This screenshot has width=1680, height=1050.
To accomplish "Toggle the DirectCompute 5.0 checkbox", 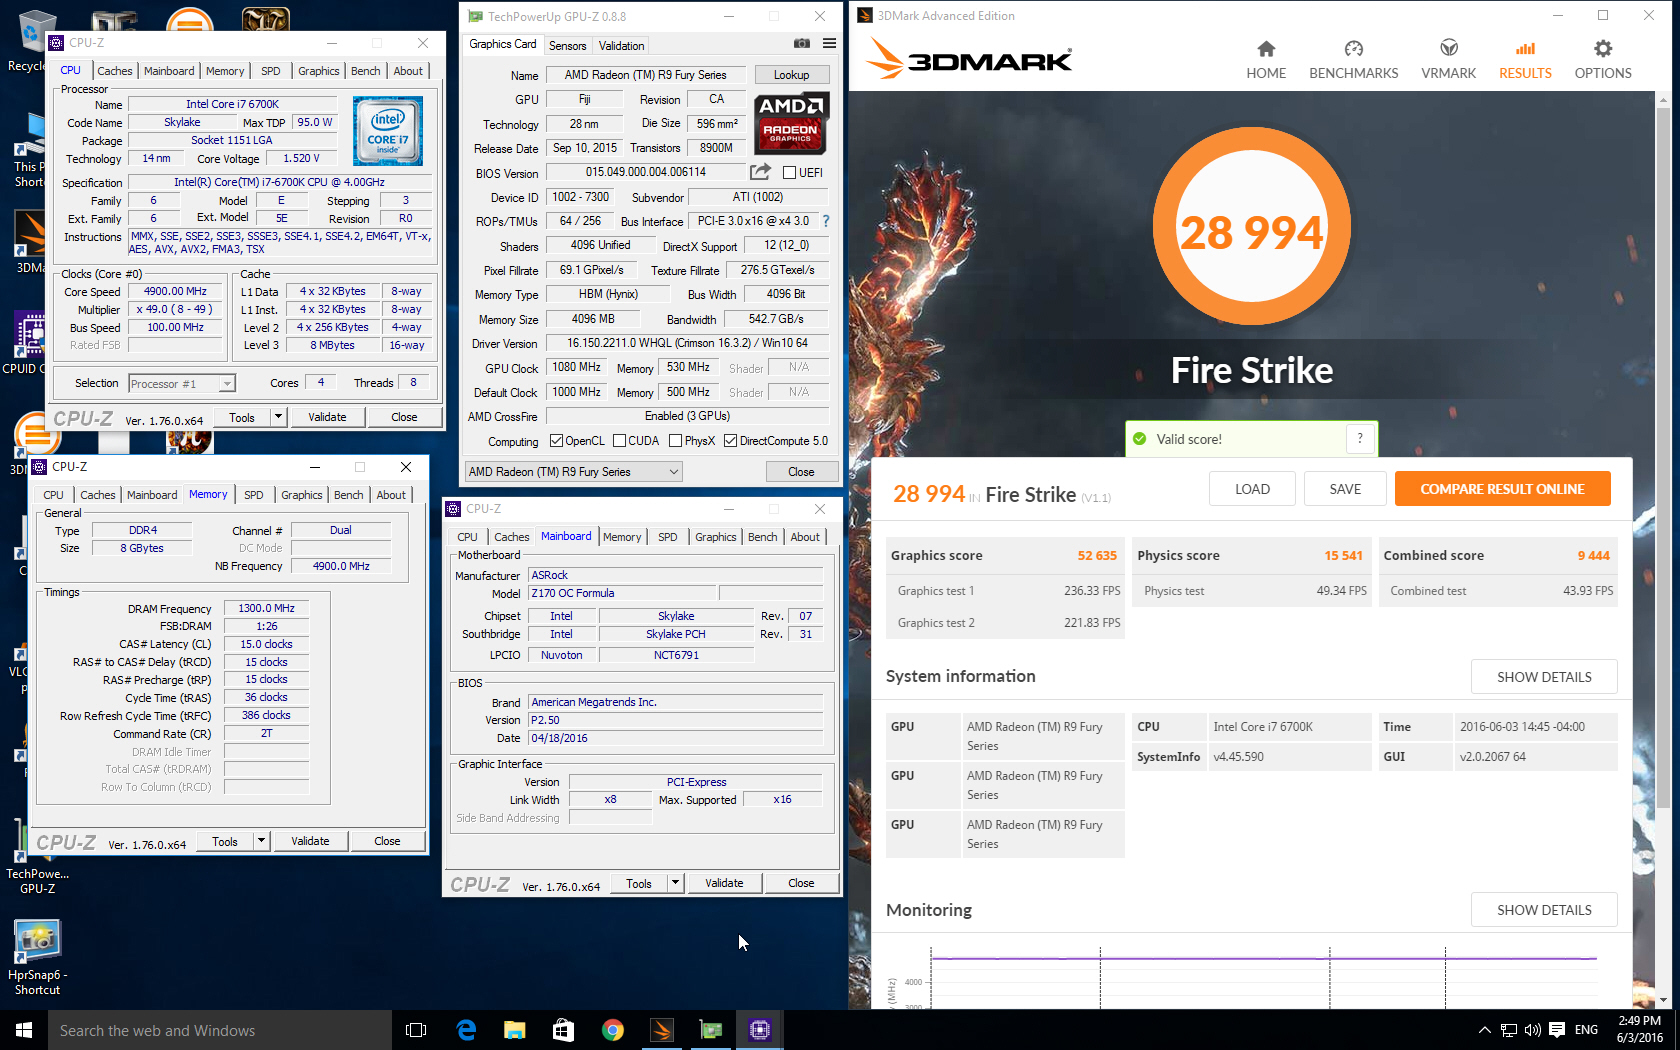I will [731, 441].
